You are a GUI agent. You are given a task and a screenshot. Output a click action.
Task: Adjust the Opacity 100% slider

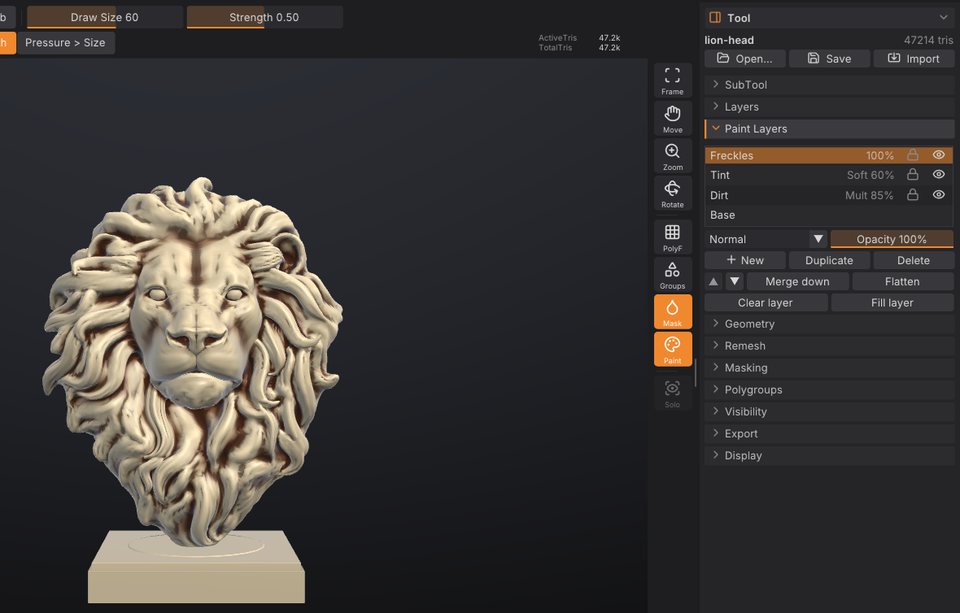tap(892, 239)
